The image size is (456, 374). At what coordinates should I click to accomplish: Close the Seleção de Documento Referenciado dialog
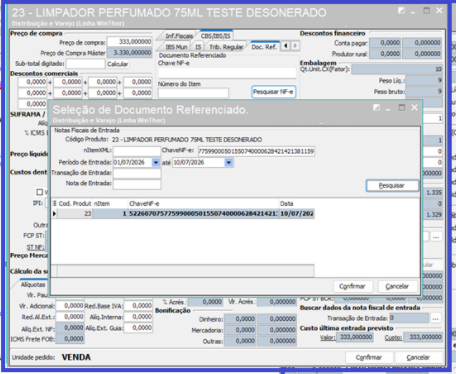click(x=414, y=108)
